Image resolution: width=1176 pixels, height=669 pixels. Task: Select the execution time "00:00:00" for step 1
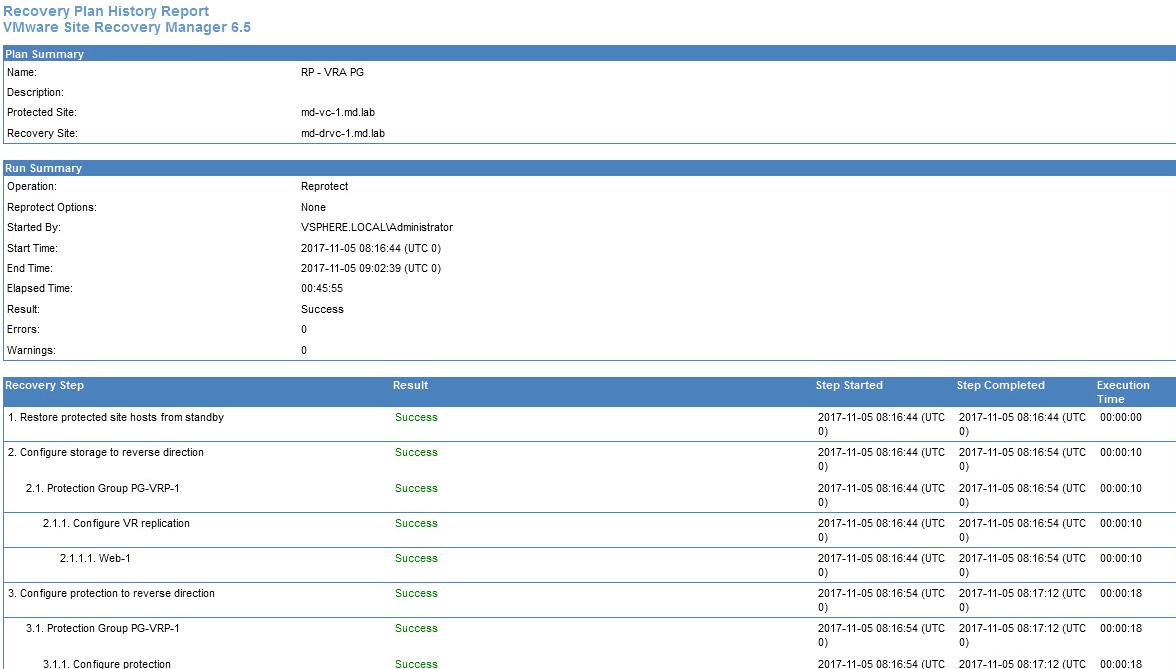click(x=1121, y=418)
